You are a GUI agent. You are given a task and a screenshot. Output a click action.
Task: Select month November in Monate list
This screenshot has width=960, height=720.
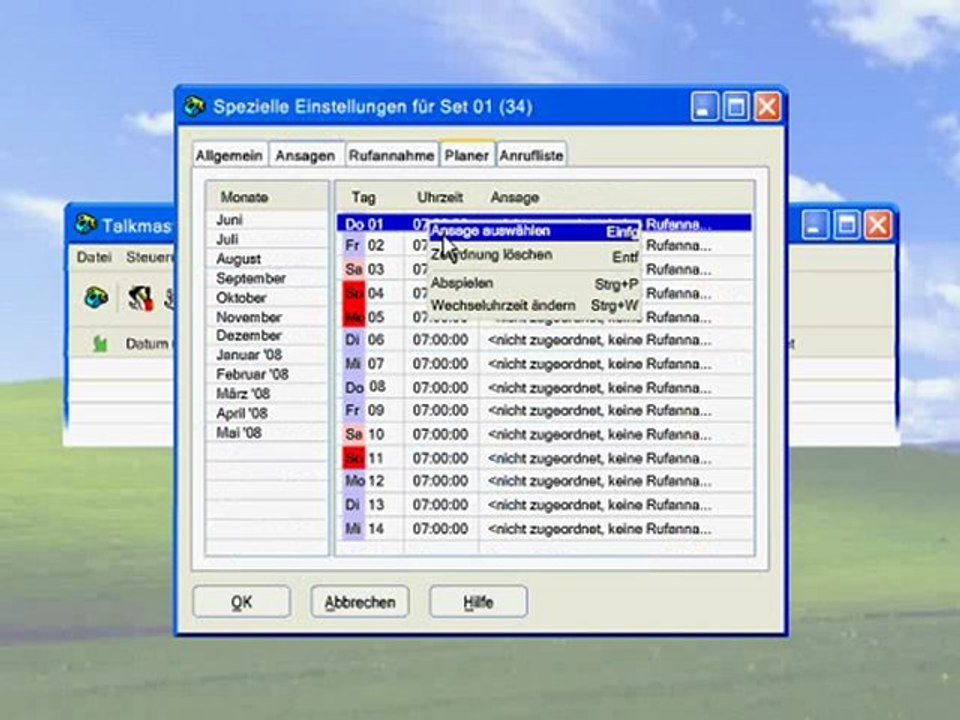[x=268, y=317]
